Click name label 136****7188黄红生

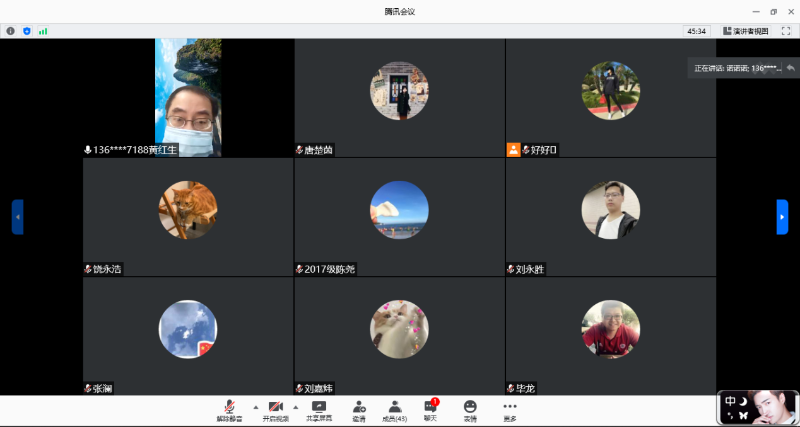coord(135,150)
